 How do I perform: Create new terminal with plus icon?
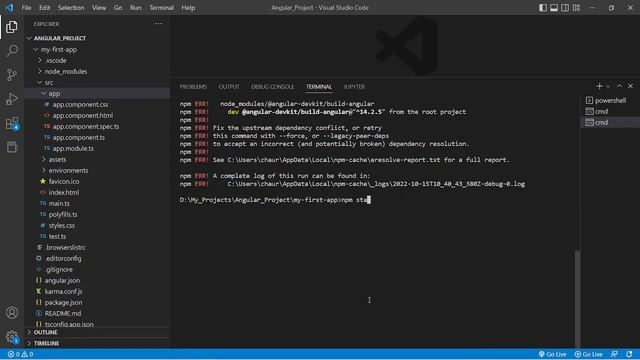(599, 86)
